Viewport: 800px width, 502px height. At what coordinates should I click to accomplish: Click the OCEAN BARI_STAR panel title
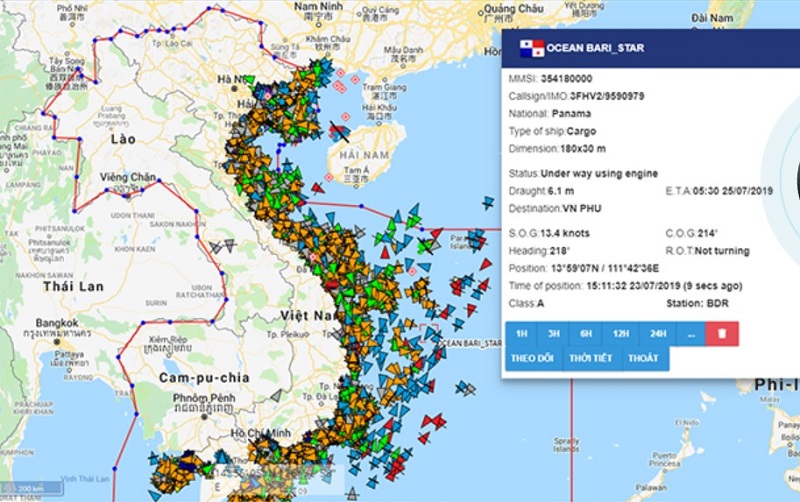point(595,48)
